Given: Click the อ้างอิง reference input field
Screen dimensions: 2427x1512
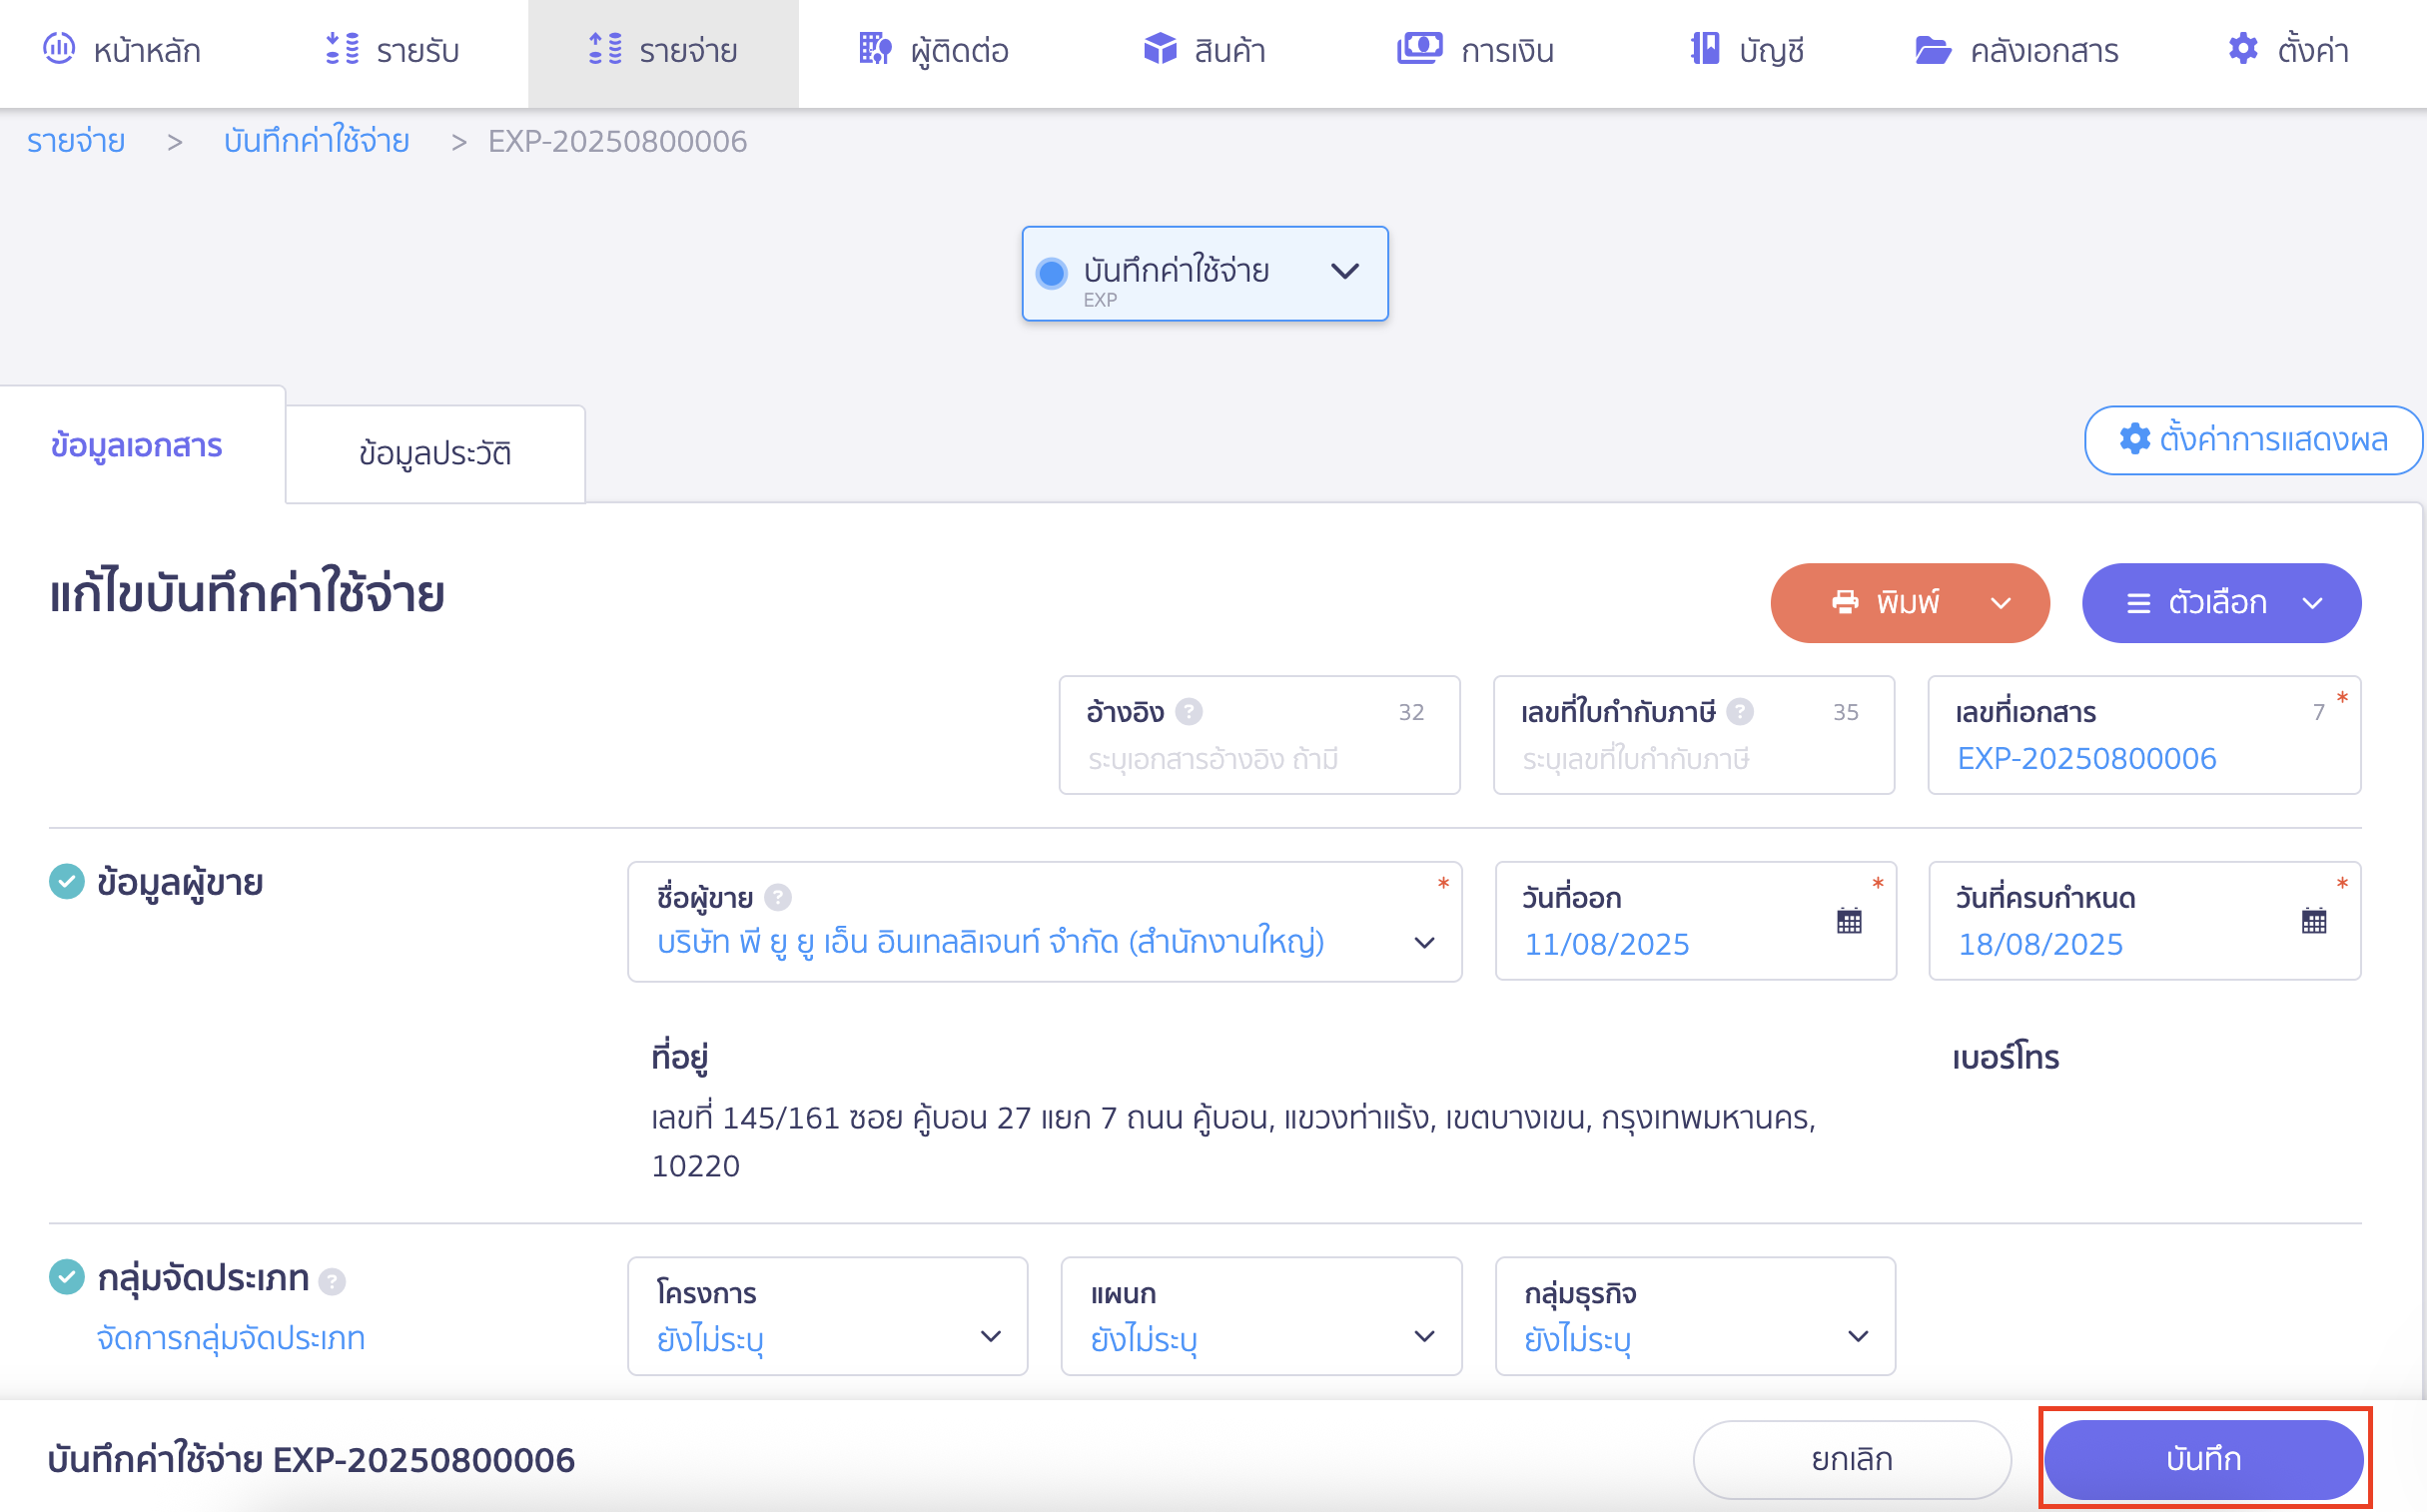Looking at the screenshot, I should click(1259, 735).
